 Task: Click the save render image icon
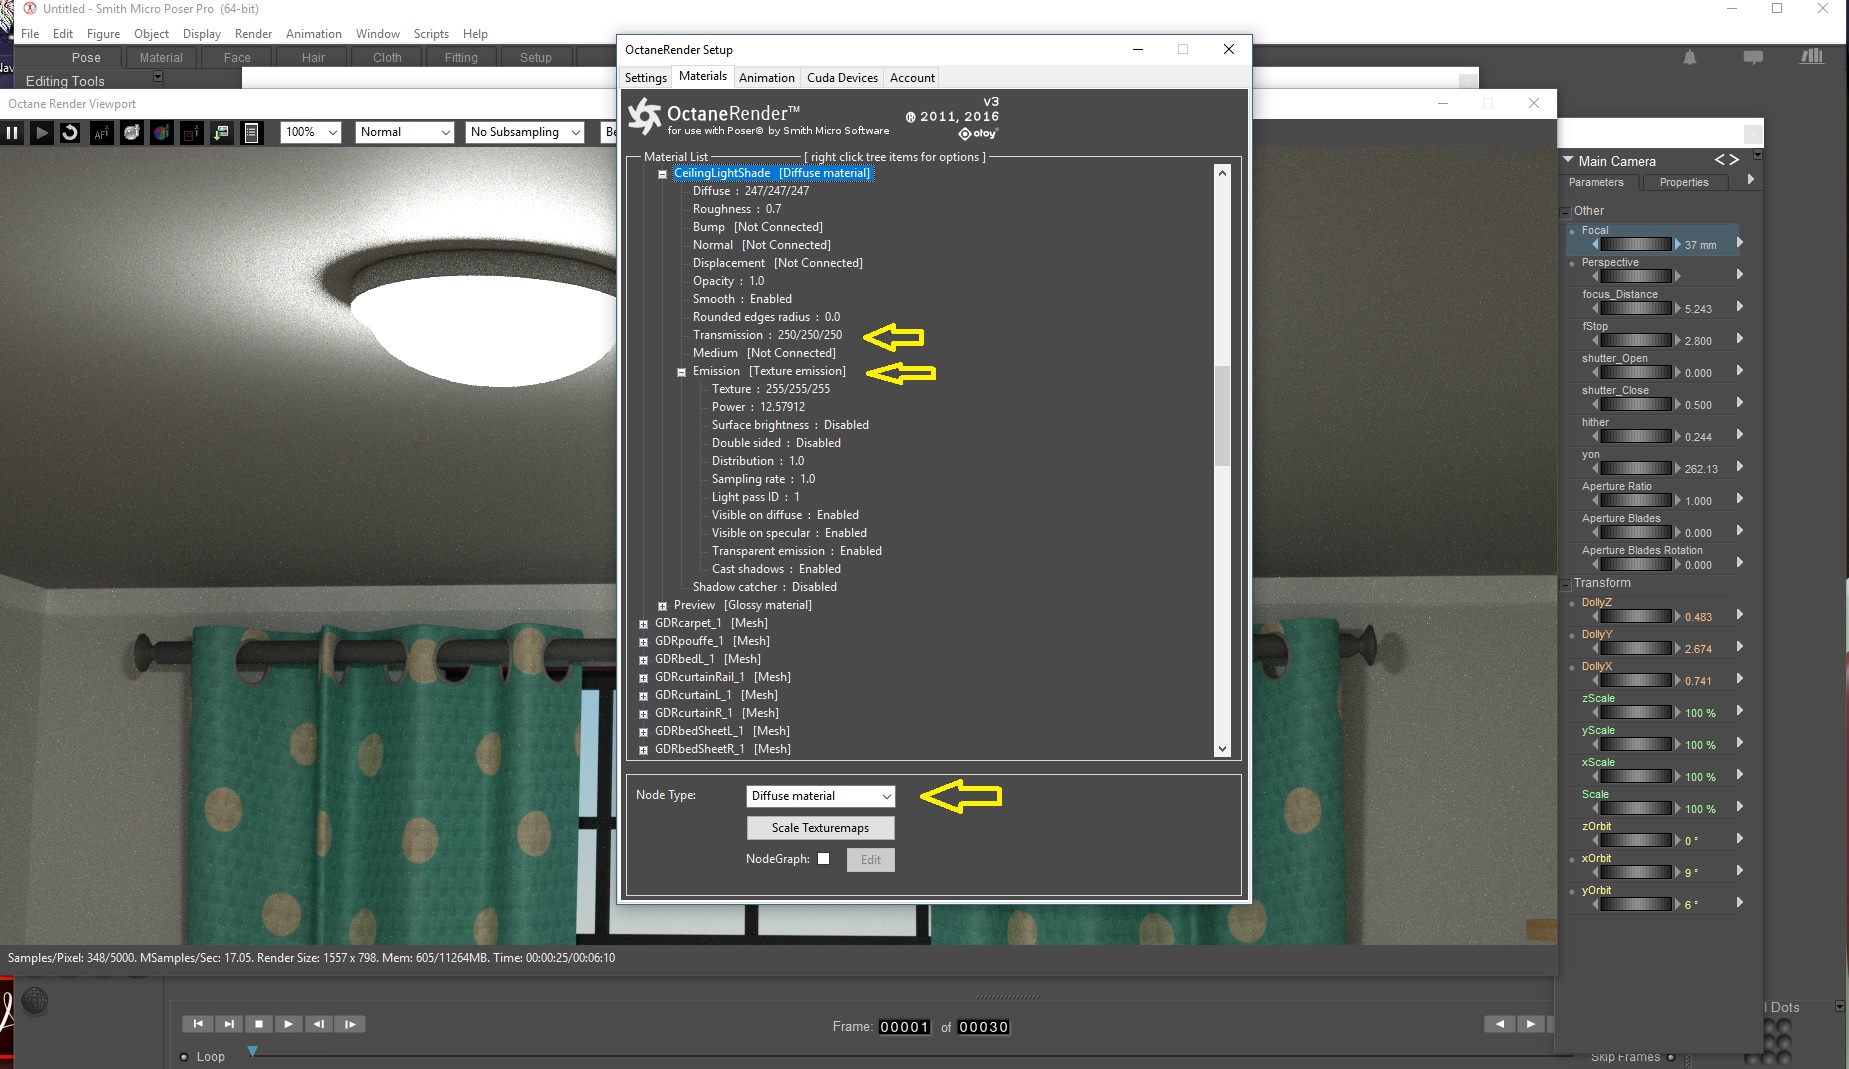pyautogui.click(x=221, y=132)
